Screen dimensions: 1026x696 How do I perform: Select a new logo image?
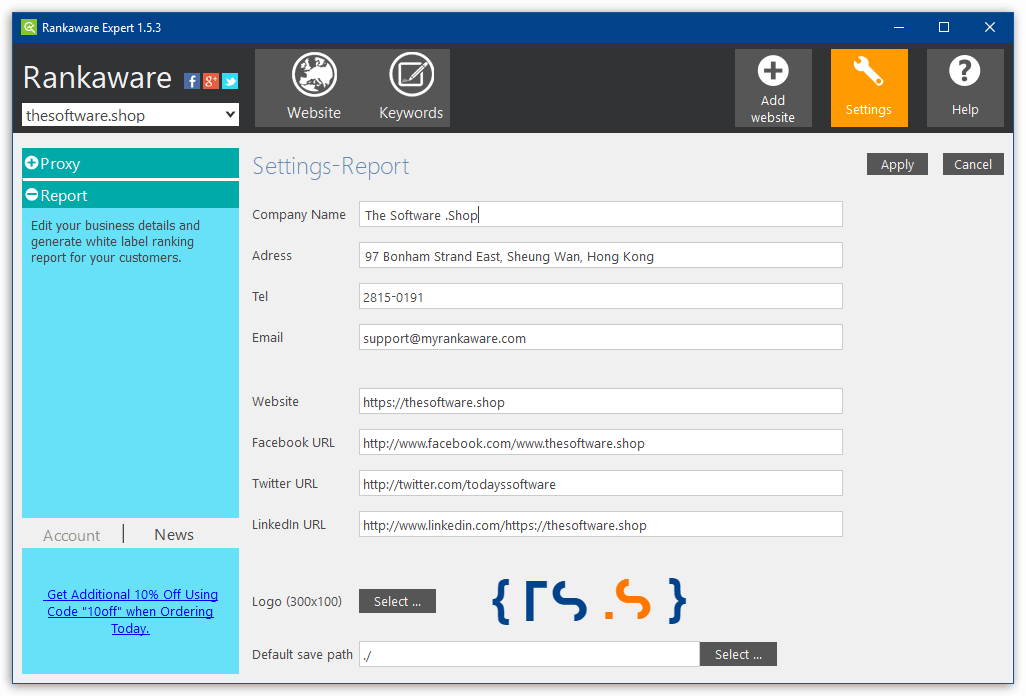point(396,601)
